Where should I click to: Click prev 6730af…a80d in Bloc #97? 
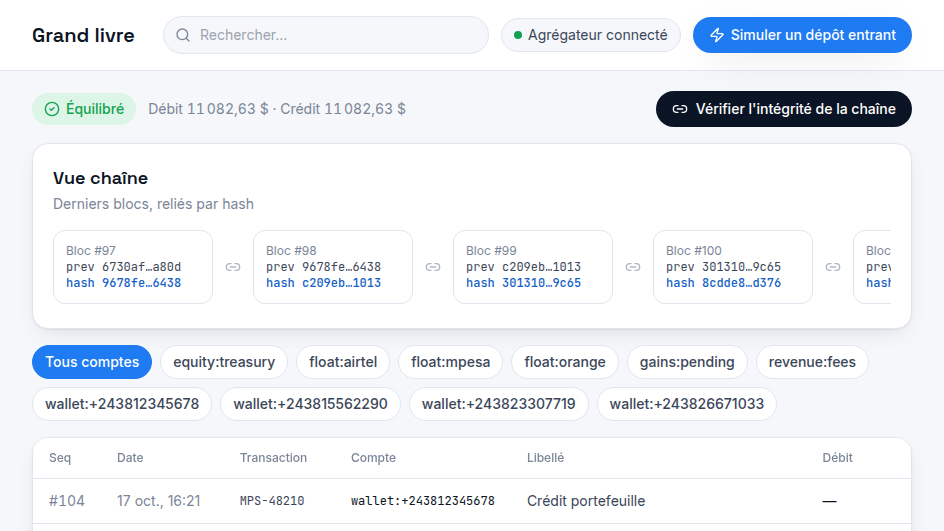[123, 267]
